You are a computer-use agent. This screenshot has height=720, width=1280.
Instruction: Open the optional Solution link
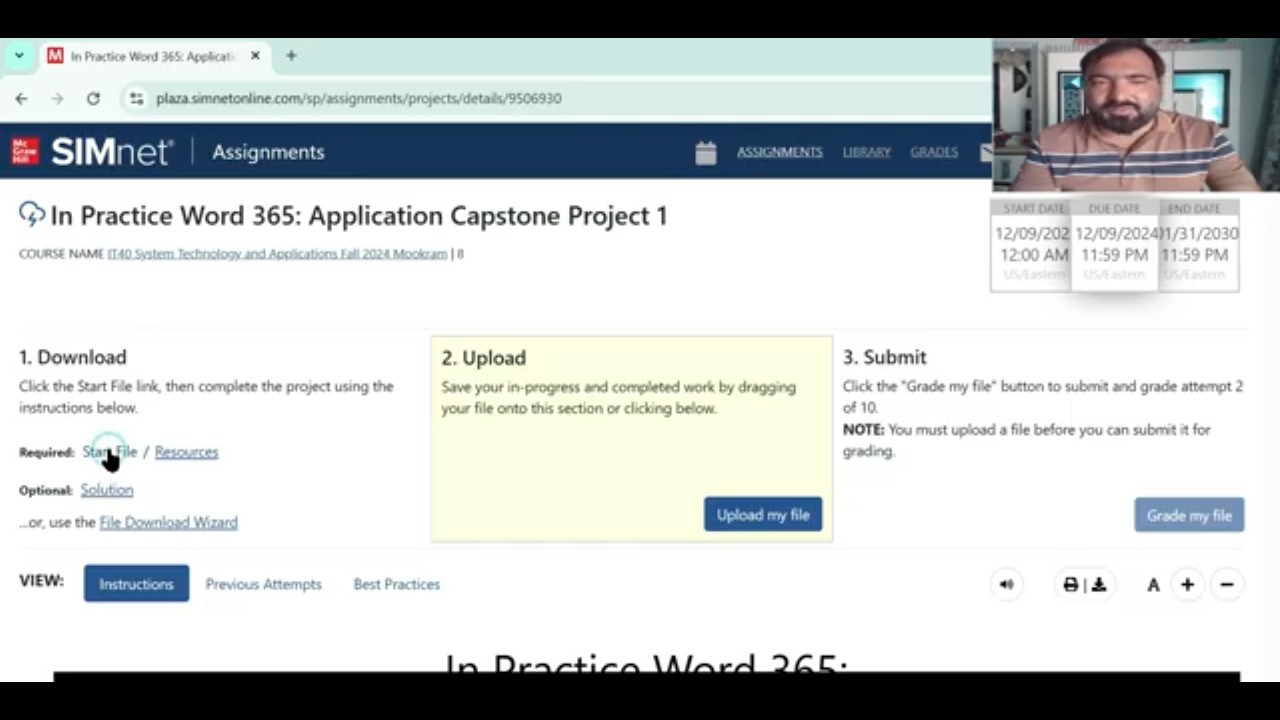(x=107, y=490)
